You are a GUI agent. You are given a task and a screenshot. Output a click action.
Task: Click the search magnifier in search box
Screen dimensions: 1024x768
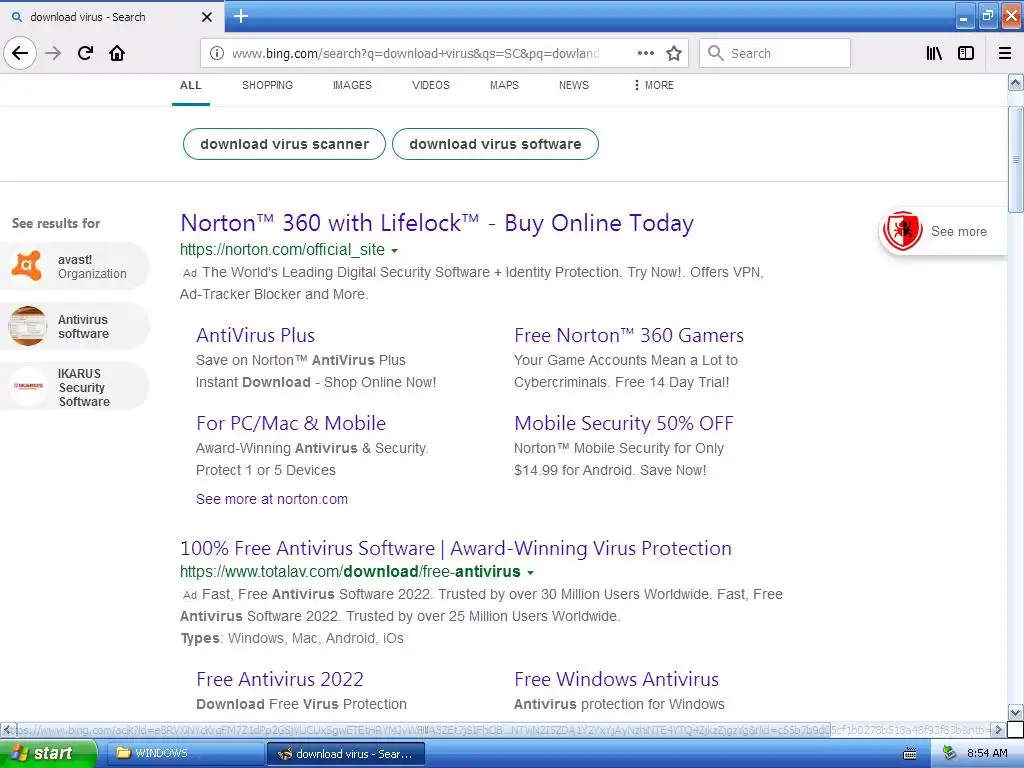coord(716,53)
